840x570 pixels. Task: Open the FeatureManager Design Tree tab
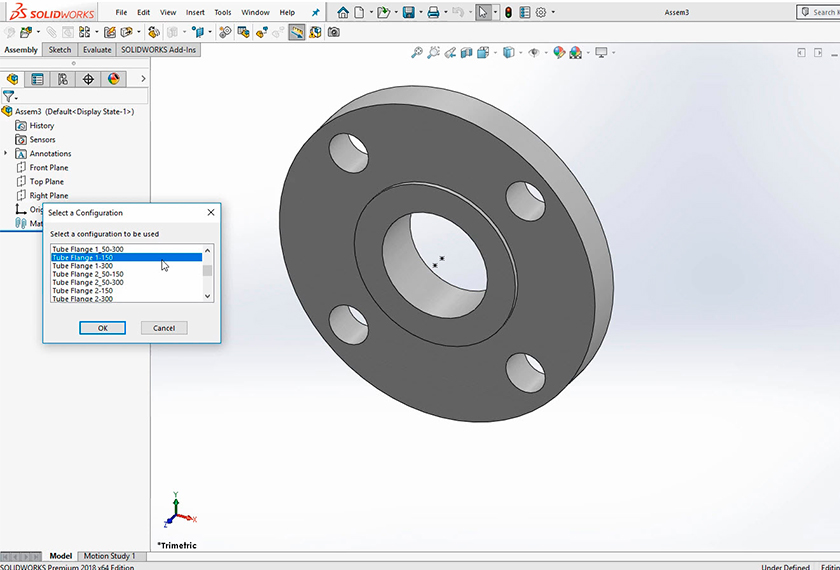point(13,79)
